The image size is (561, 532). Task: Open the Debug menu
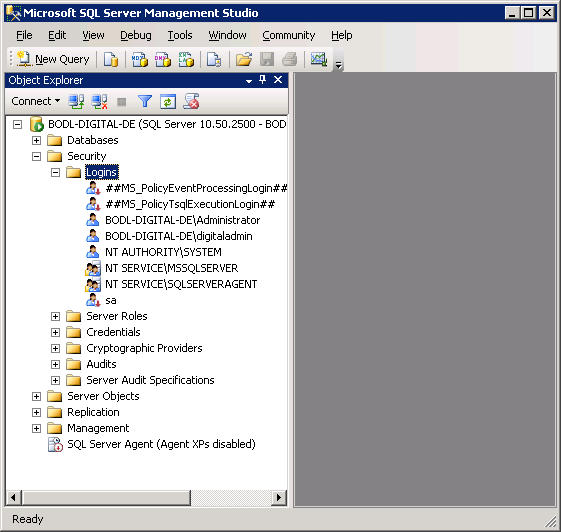tap(136, 35)
